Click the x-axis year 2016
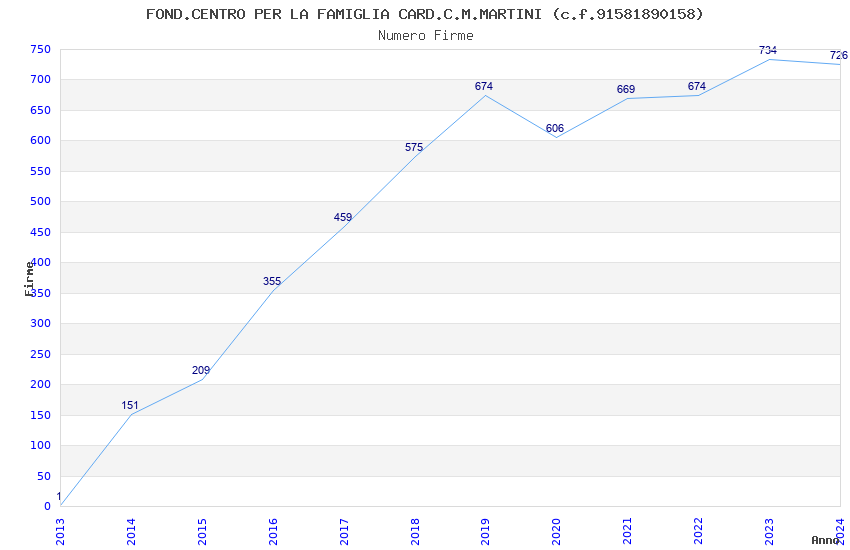The image size is (850, 550). pyautogui.click(x=273, y=532)
